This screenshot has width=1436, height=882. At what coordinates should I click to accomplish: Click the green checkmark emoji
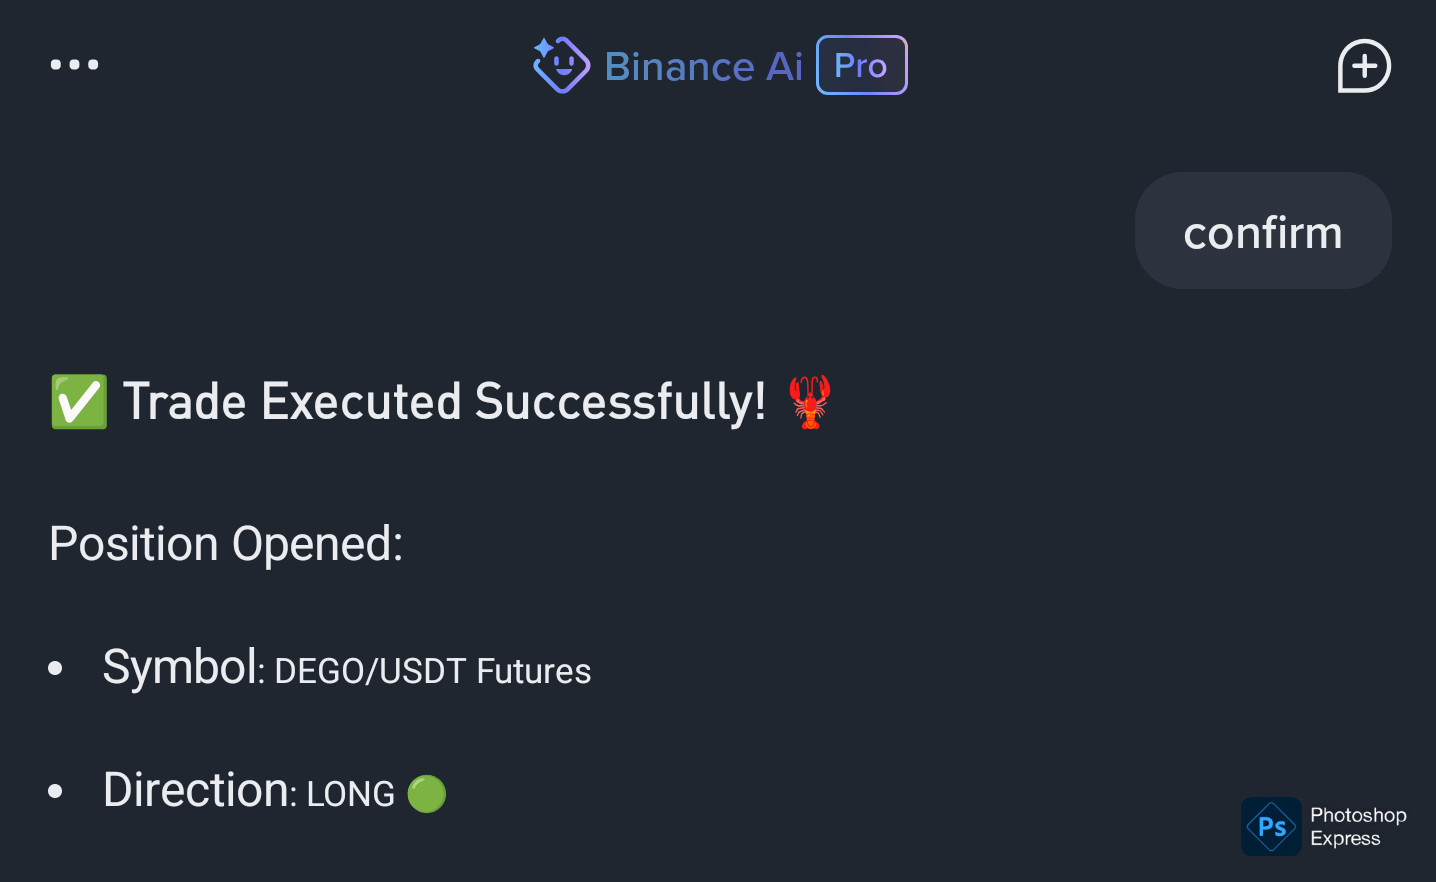[x=79, y=402]
